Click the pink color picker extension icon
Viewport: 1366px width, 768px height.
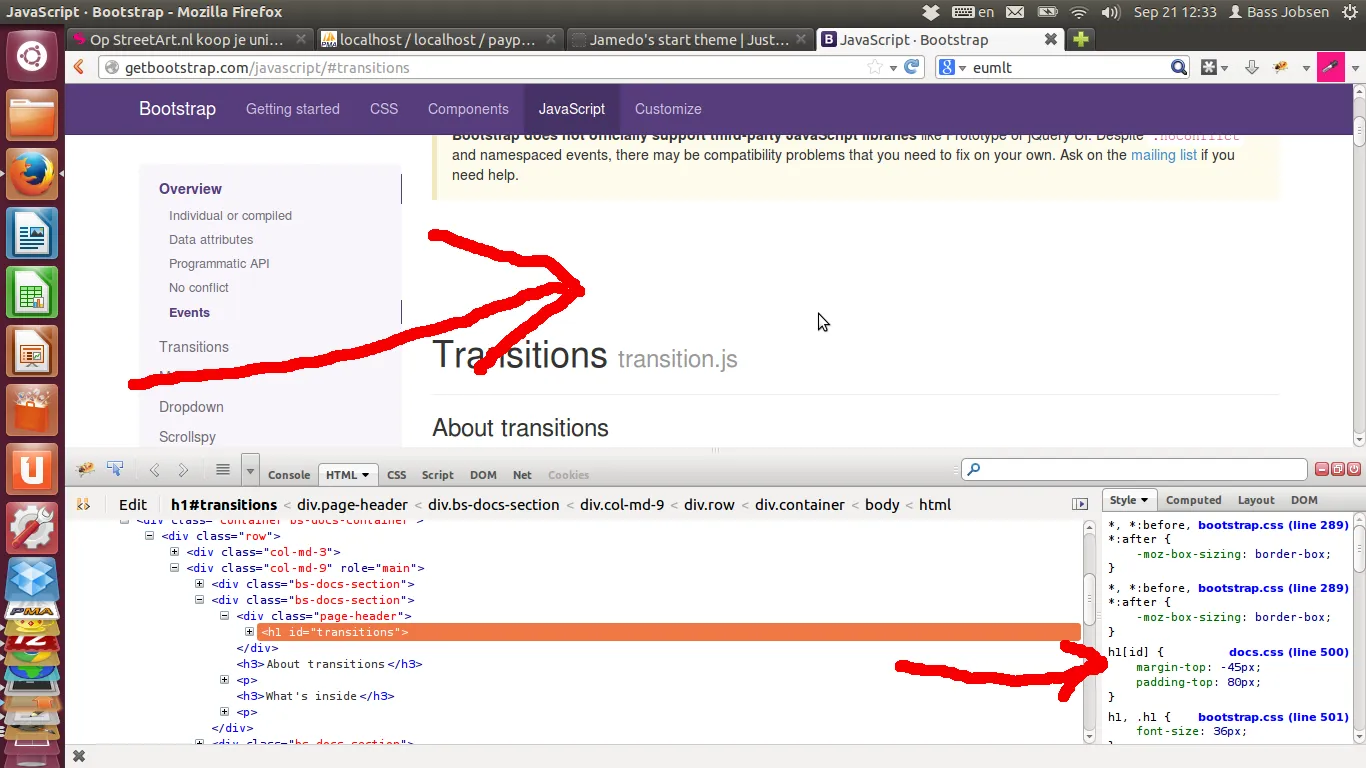pos(1331,68)
